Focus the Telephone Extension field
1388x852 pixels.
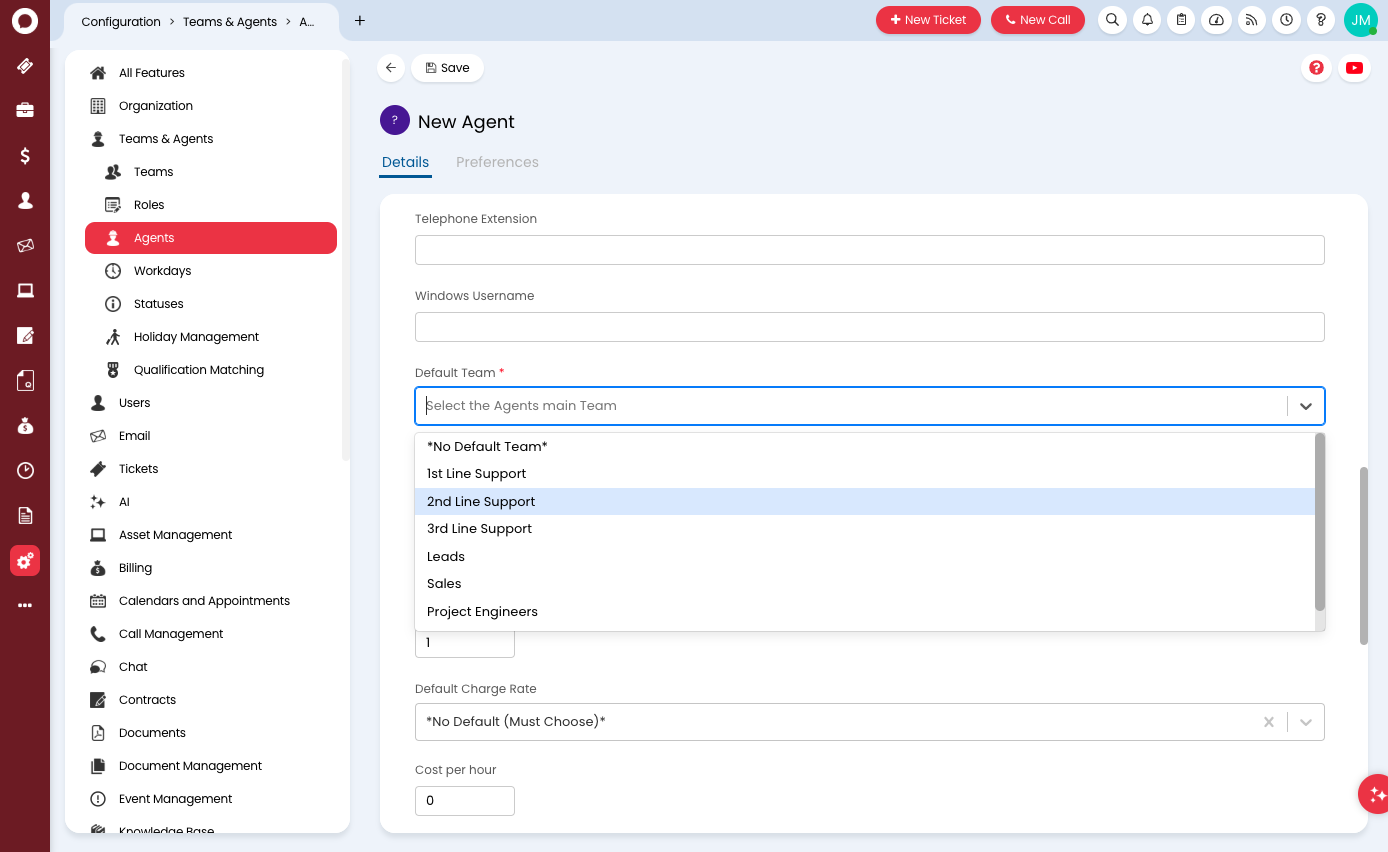(870, 250)
